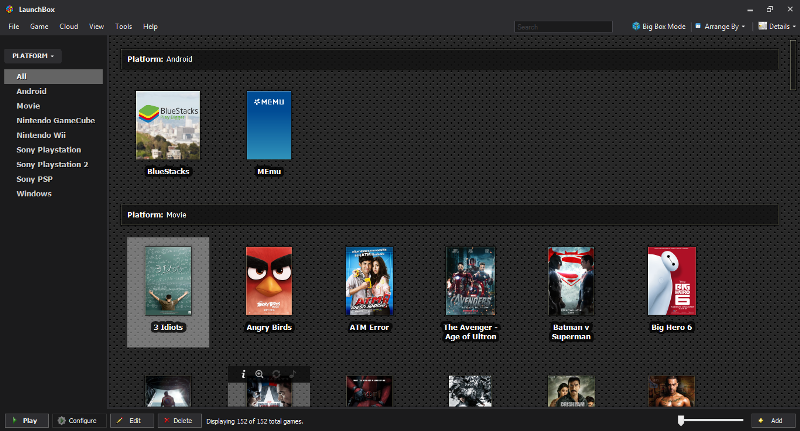Select the Big Hero 6 poster

(671, 281)
